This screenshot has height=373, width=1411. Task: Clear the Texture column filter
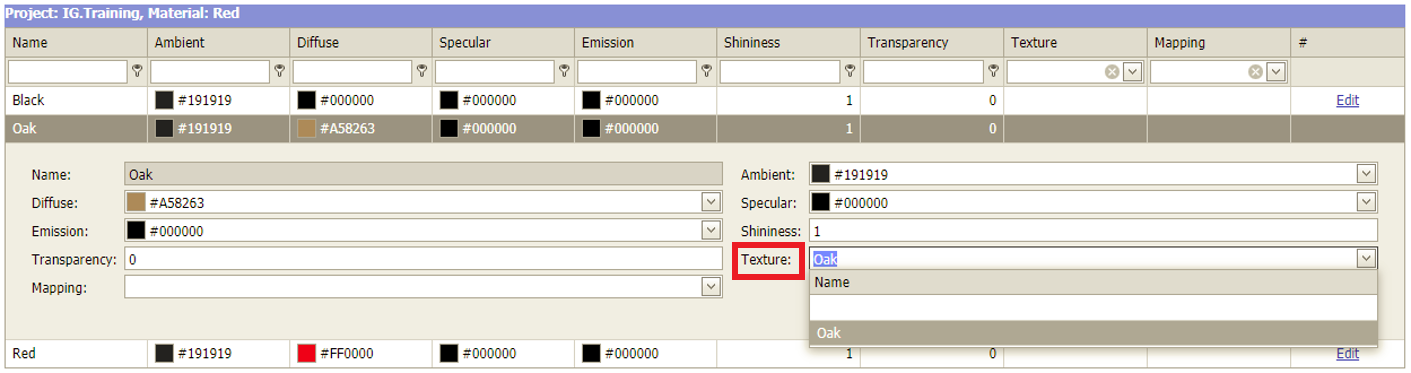(1111, 71)
